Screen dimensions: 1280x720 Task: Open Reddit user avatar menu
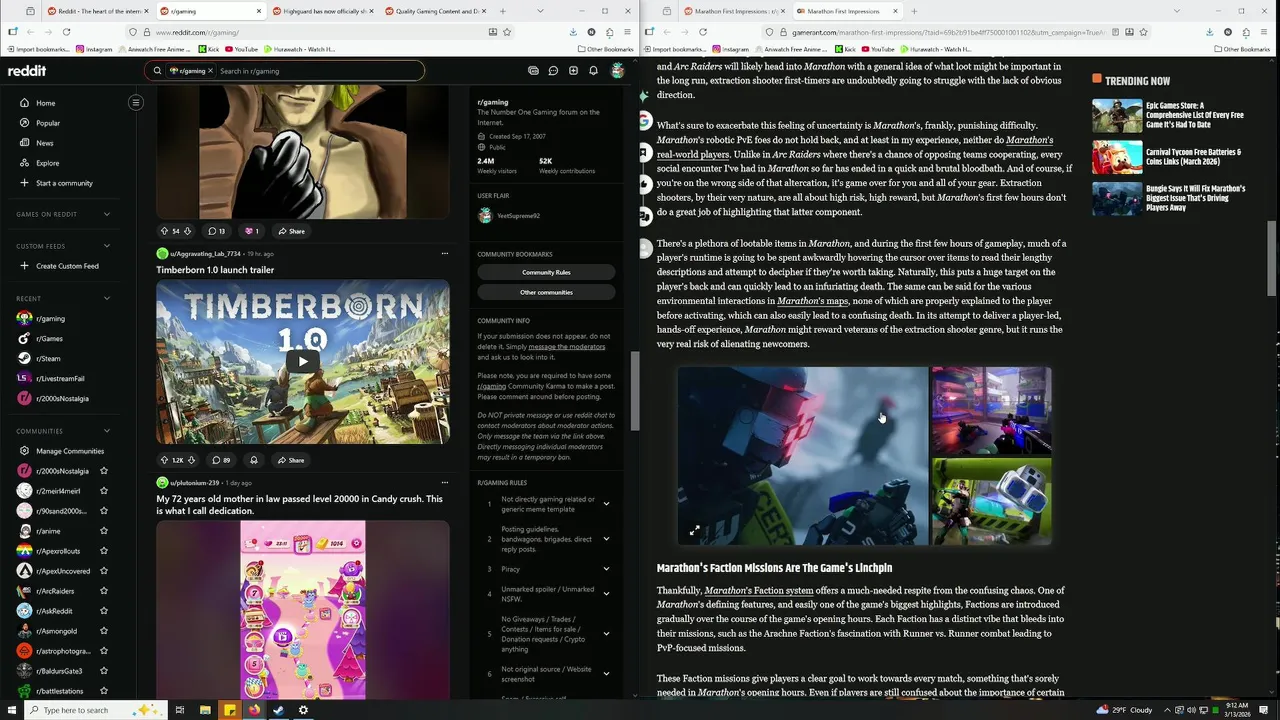tap(618, 71)
